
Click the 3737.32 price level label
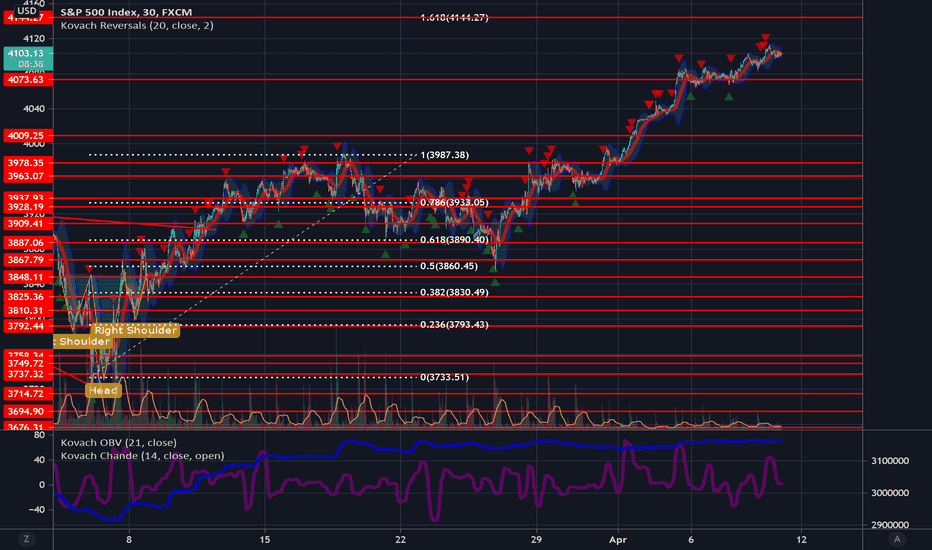pos(28,374)
